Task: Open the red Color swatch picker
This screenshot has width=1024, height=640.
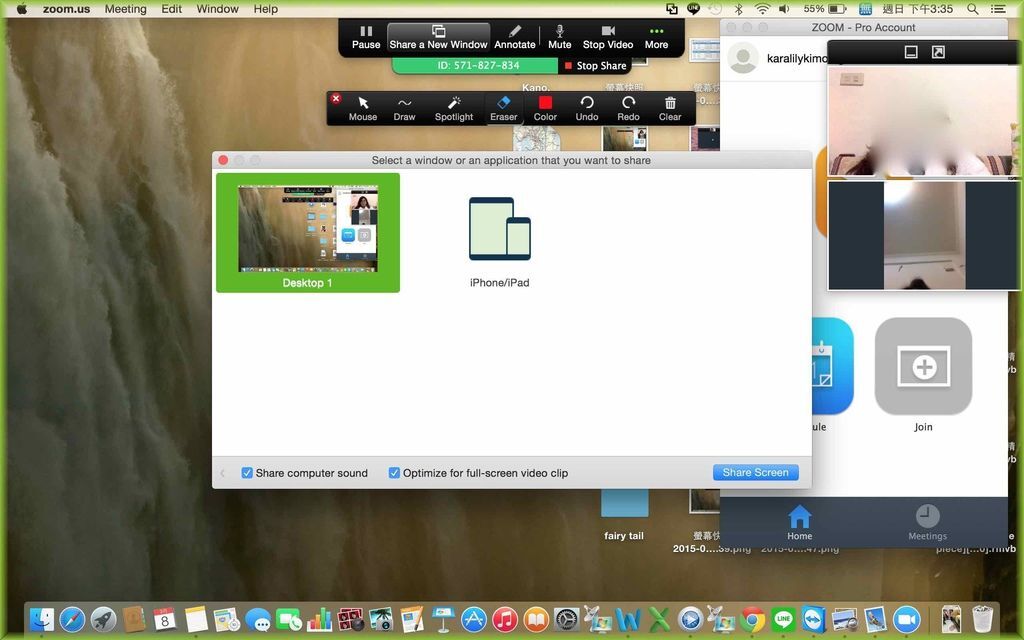Action: (x=545, y=108)
